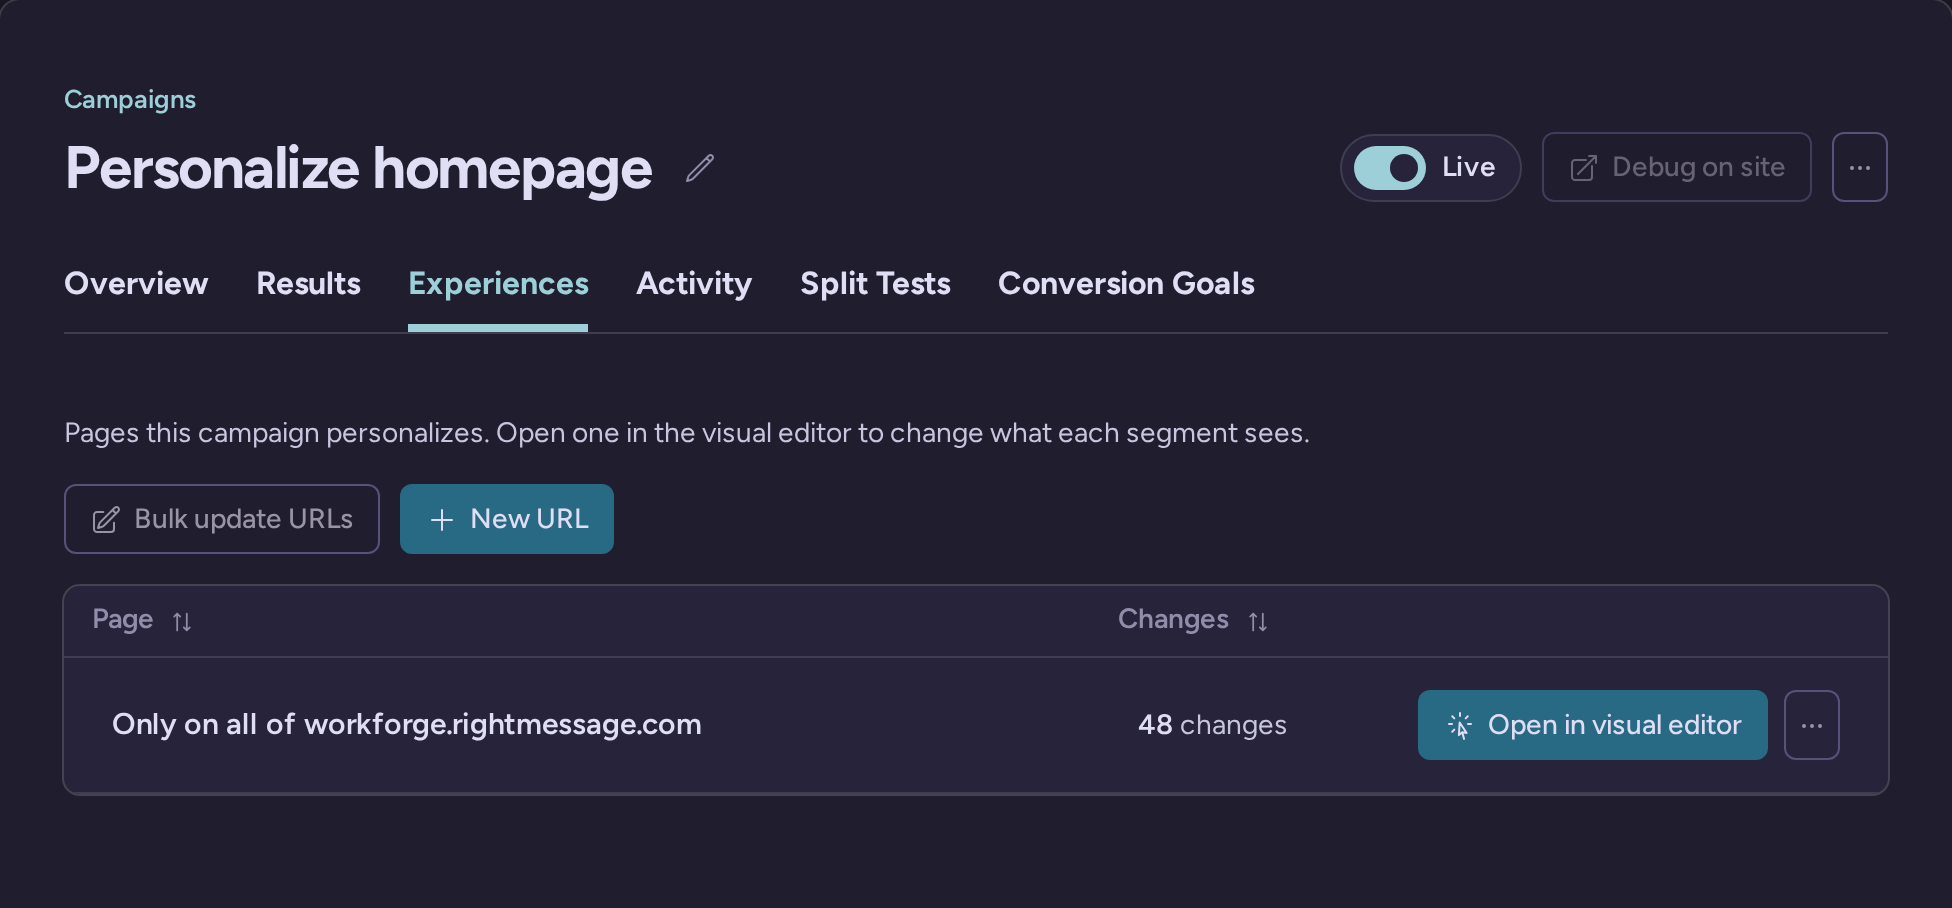Click the pencil icon to rename campaign
This screenshot has width=1952, height=908.
(x=700, y=168)
